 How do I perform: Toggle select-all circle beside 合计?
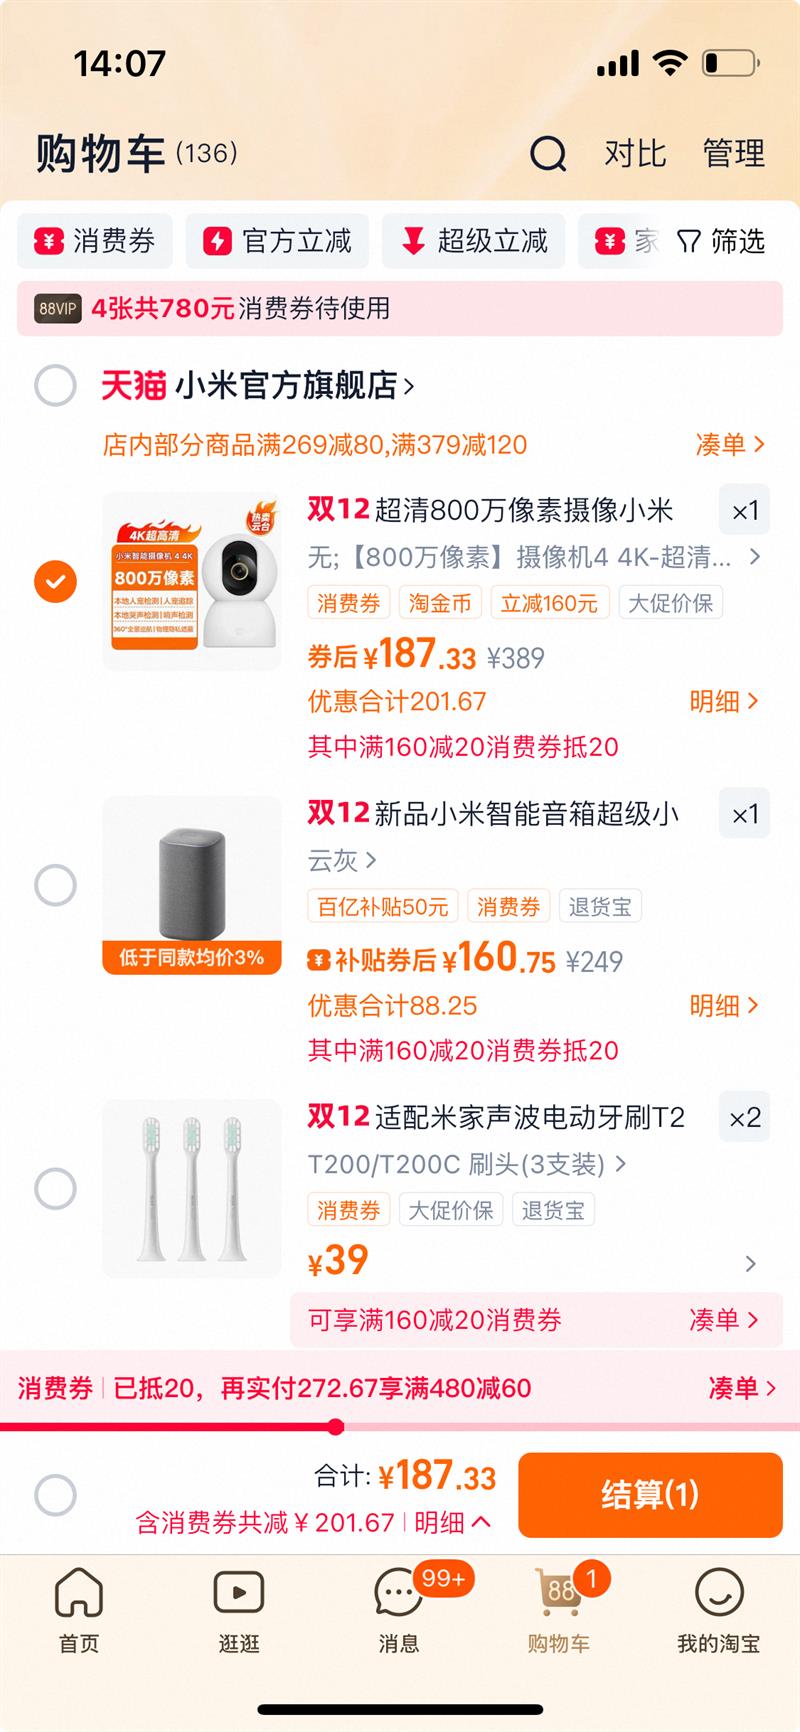tap(55, 1495)
